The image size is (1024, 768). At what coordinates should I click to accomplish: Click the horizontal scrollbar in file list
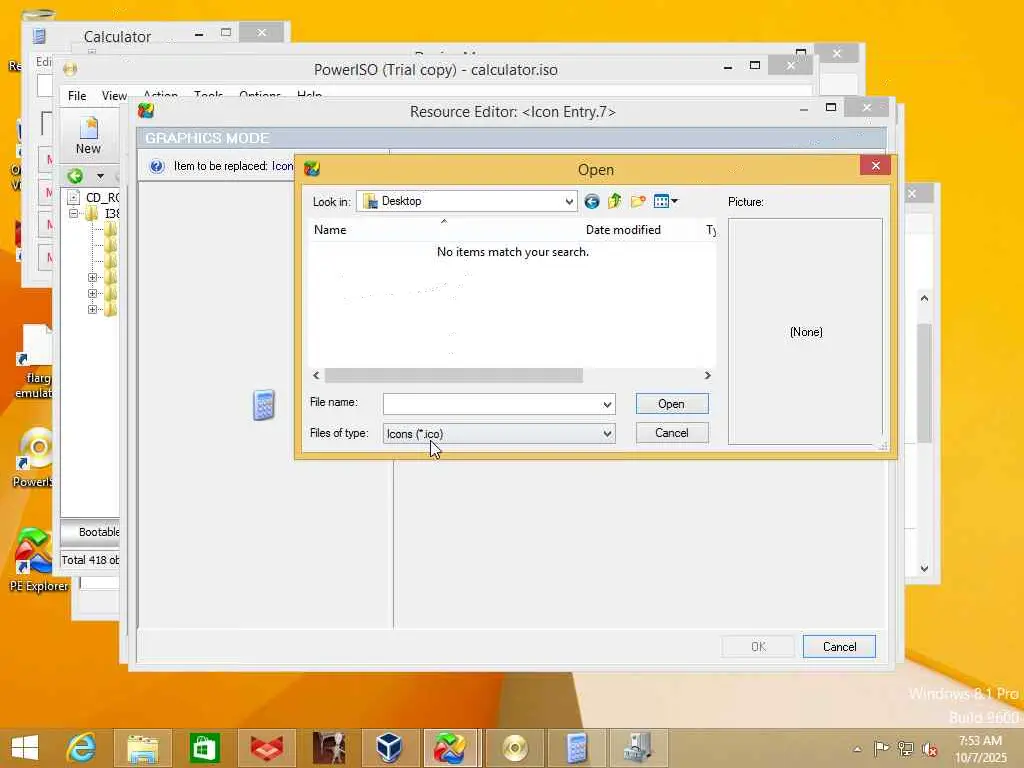pos(453,376)
